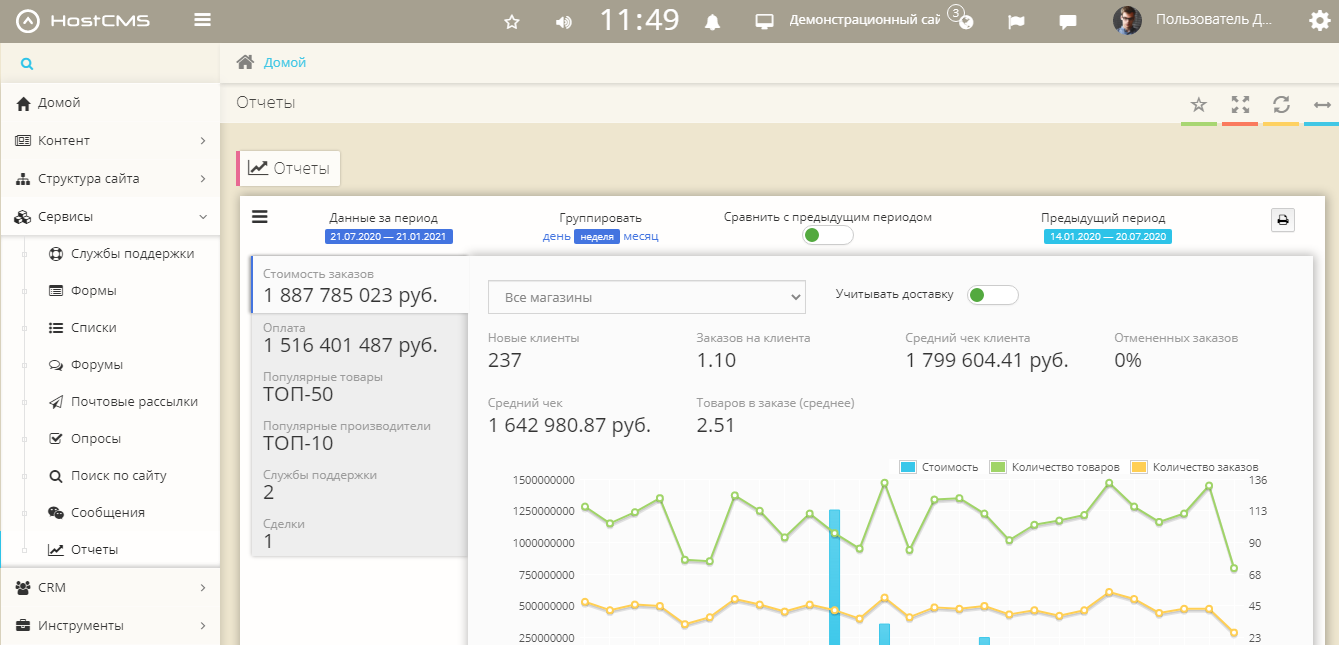The width and height of the screenshot is (1339, 645).
Task: Toggle 'Стоимость' legend series
Action: click(939, 467)
